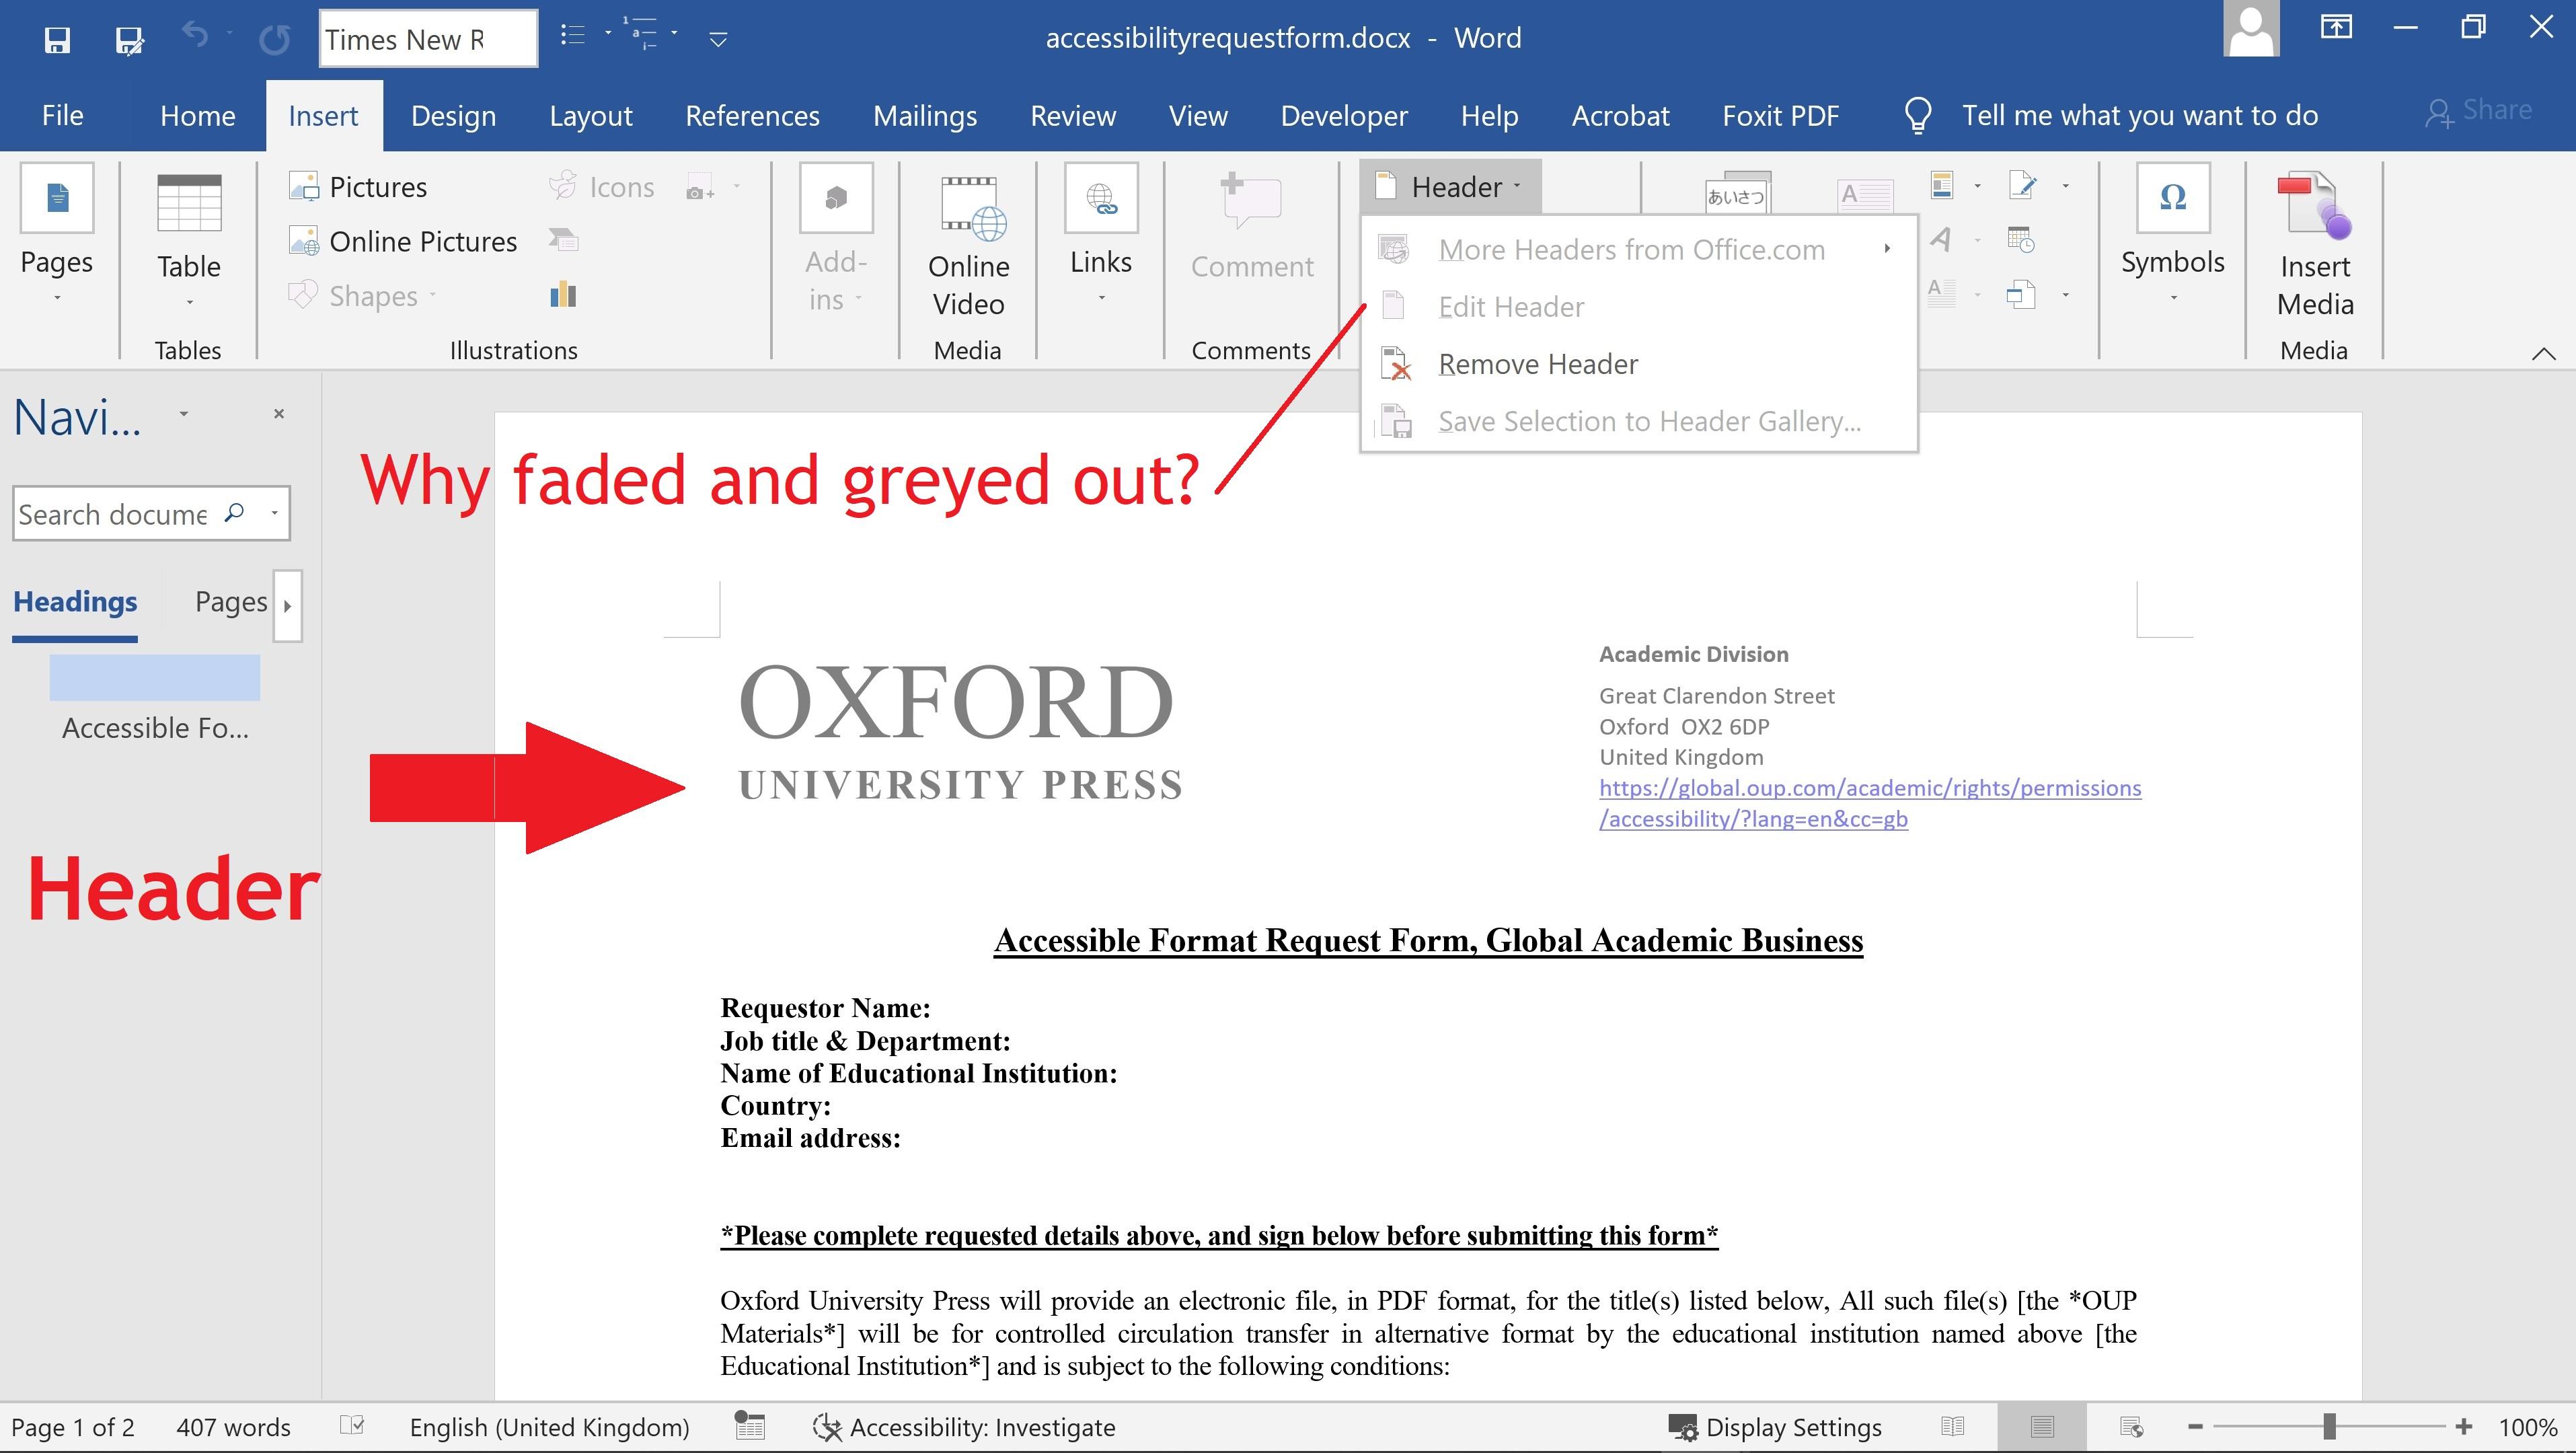Screen dimensions: 2576x1453
Task: Select Remove Header from the menu
Action: 1638,364
